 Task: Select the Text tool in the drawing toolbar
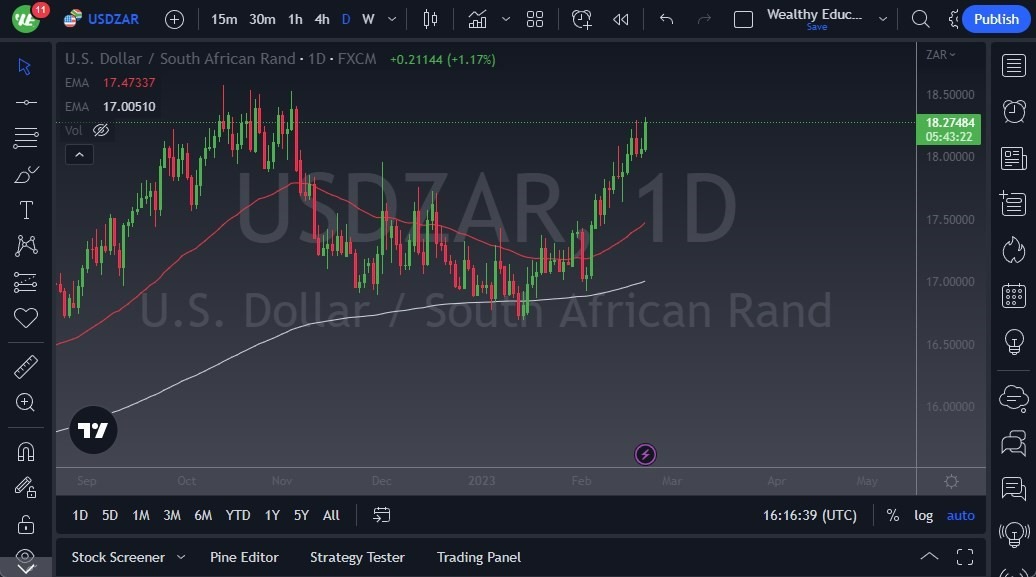[26, 209]
